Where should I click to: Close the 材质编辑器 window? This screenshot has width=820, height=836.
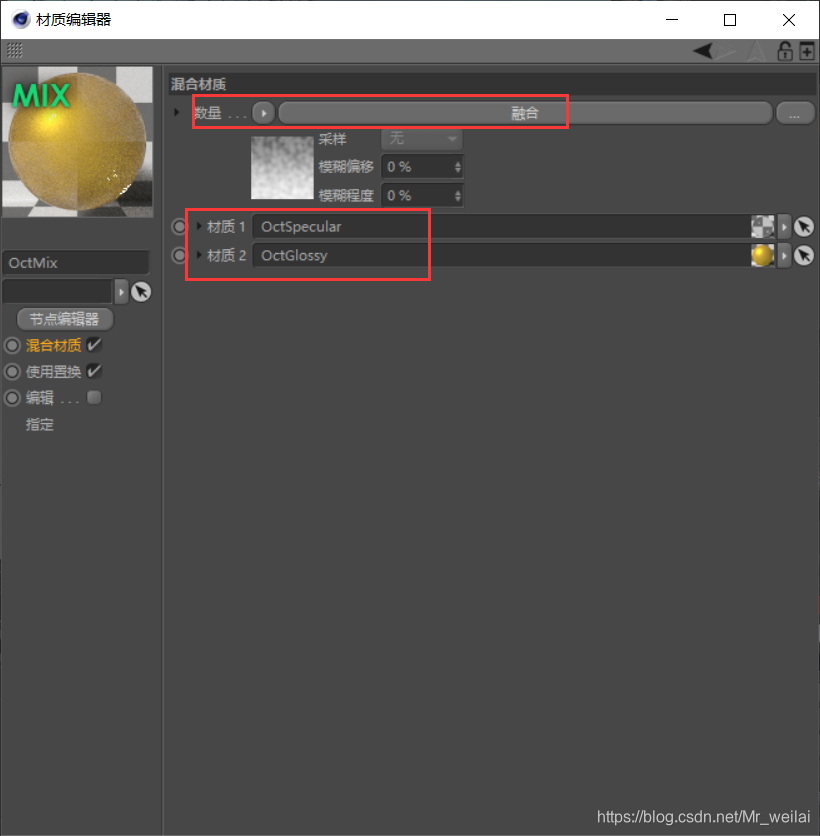coord(789,20)
